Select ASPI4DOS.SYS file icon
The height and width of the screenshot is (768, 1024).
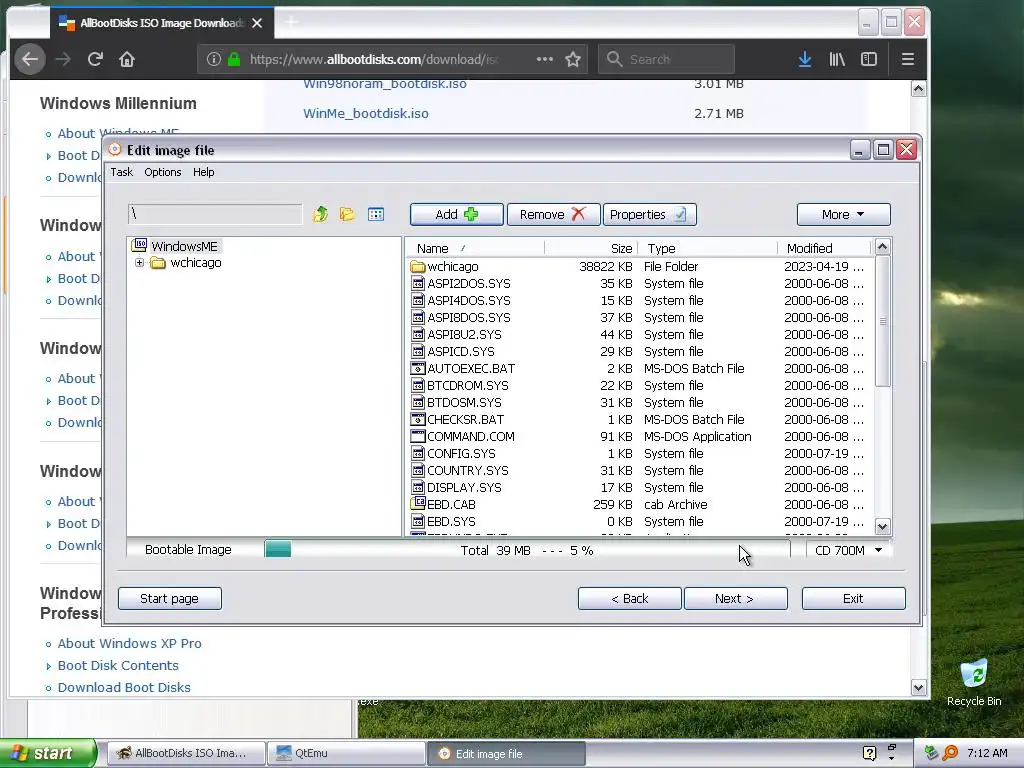click(418, 300)
